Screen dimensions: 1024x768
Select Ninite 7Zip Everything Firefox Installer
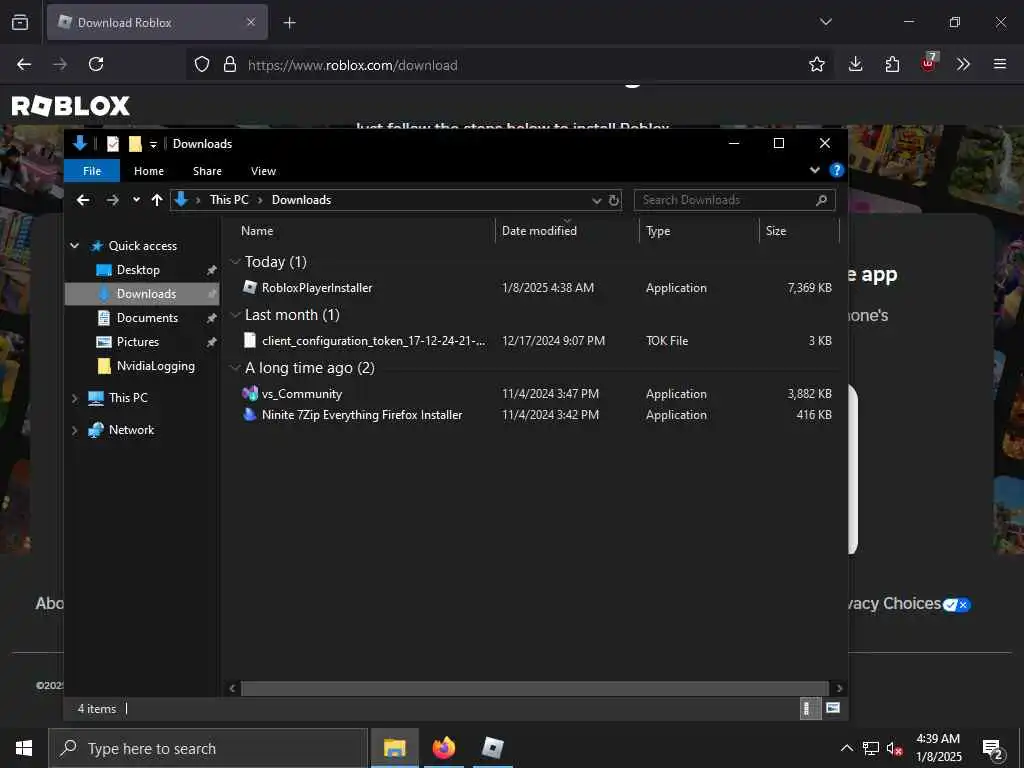click(x=537, y=415)
